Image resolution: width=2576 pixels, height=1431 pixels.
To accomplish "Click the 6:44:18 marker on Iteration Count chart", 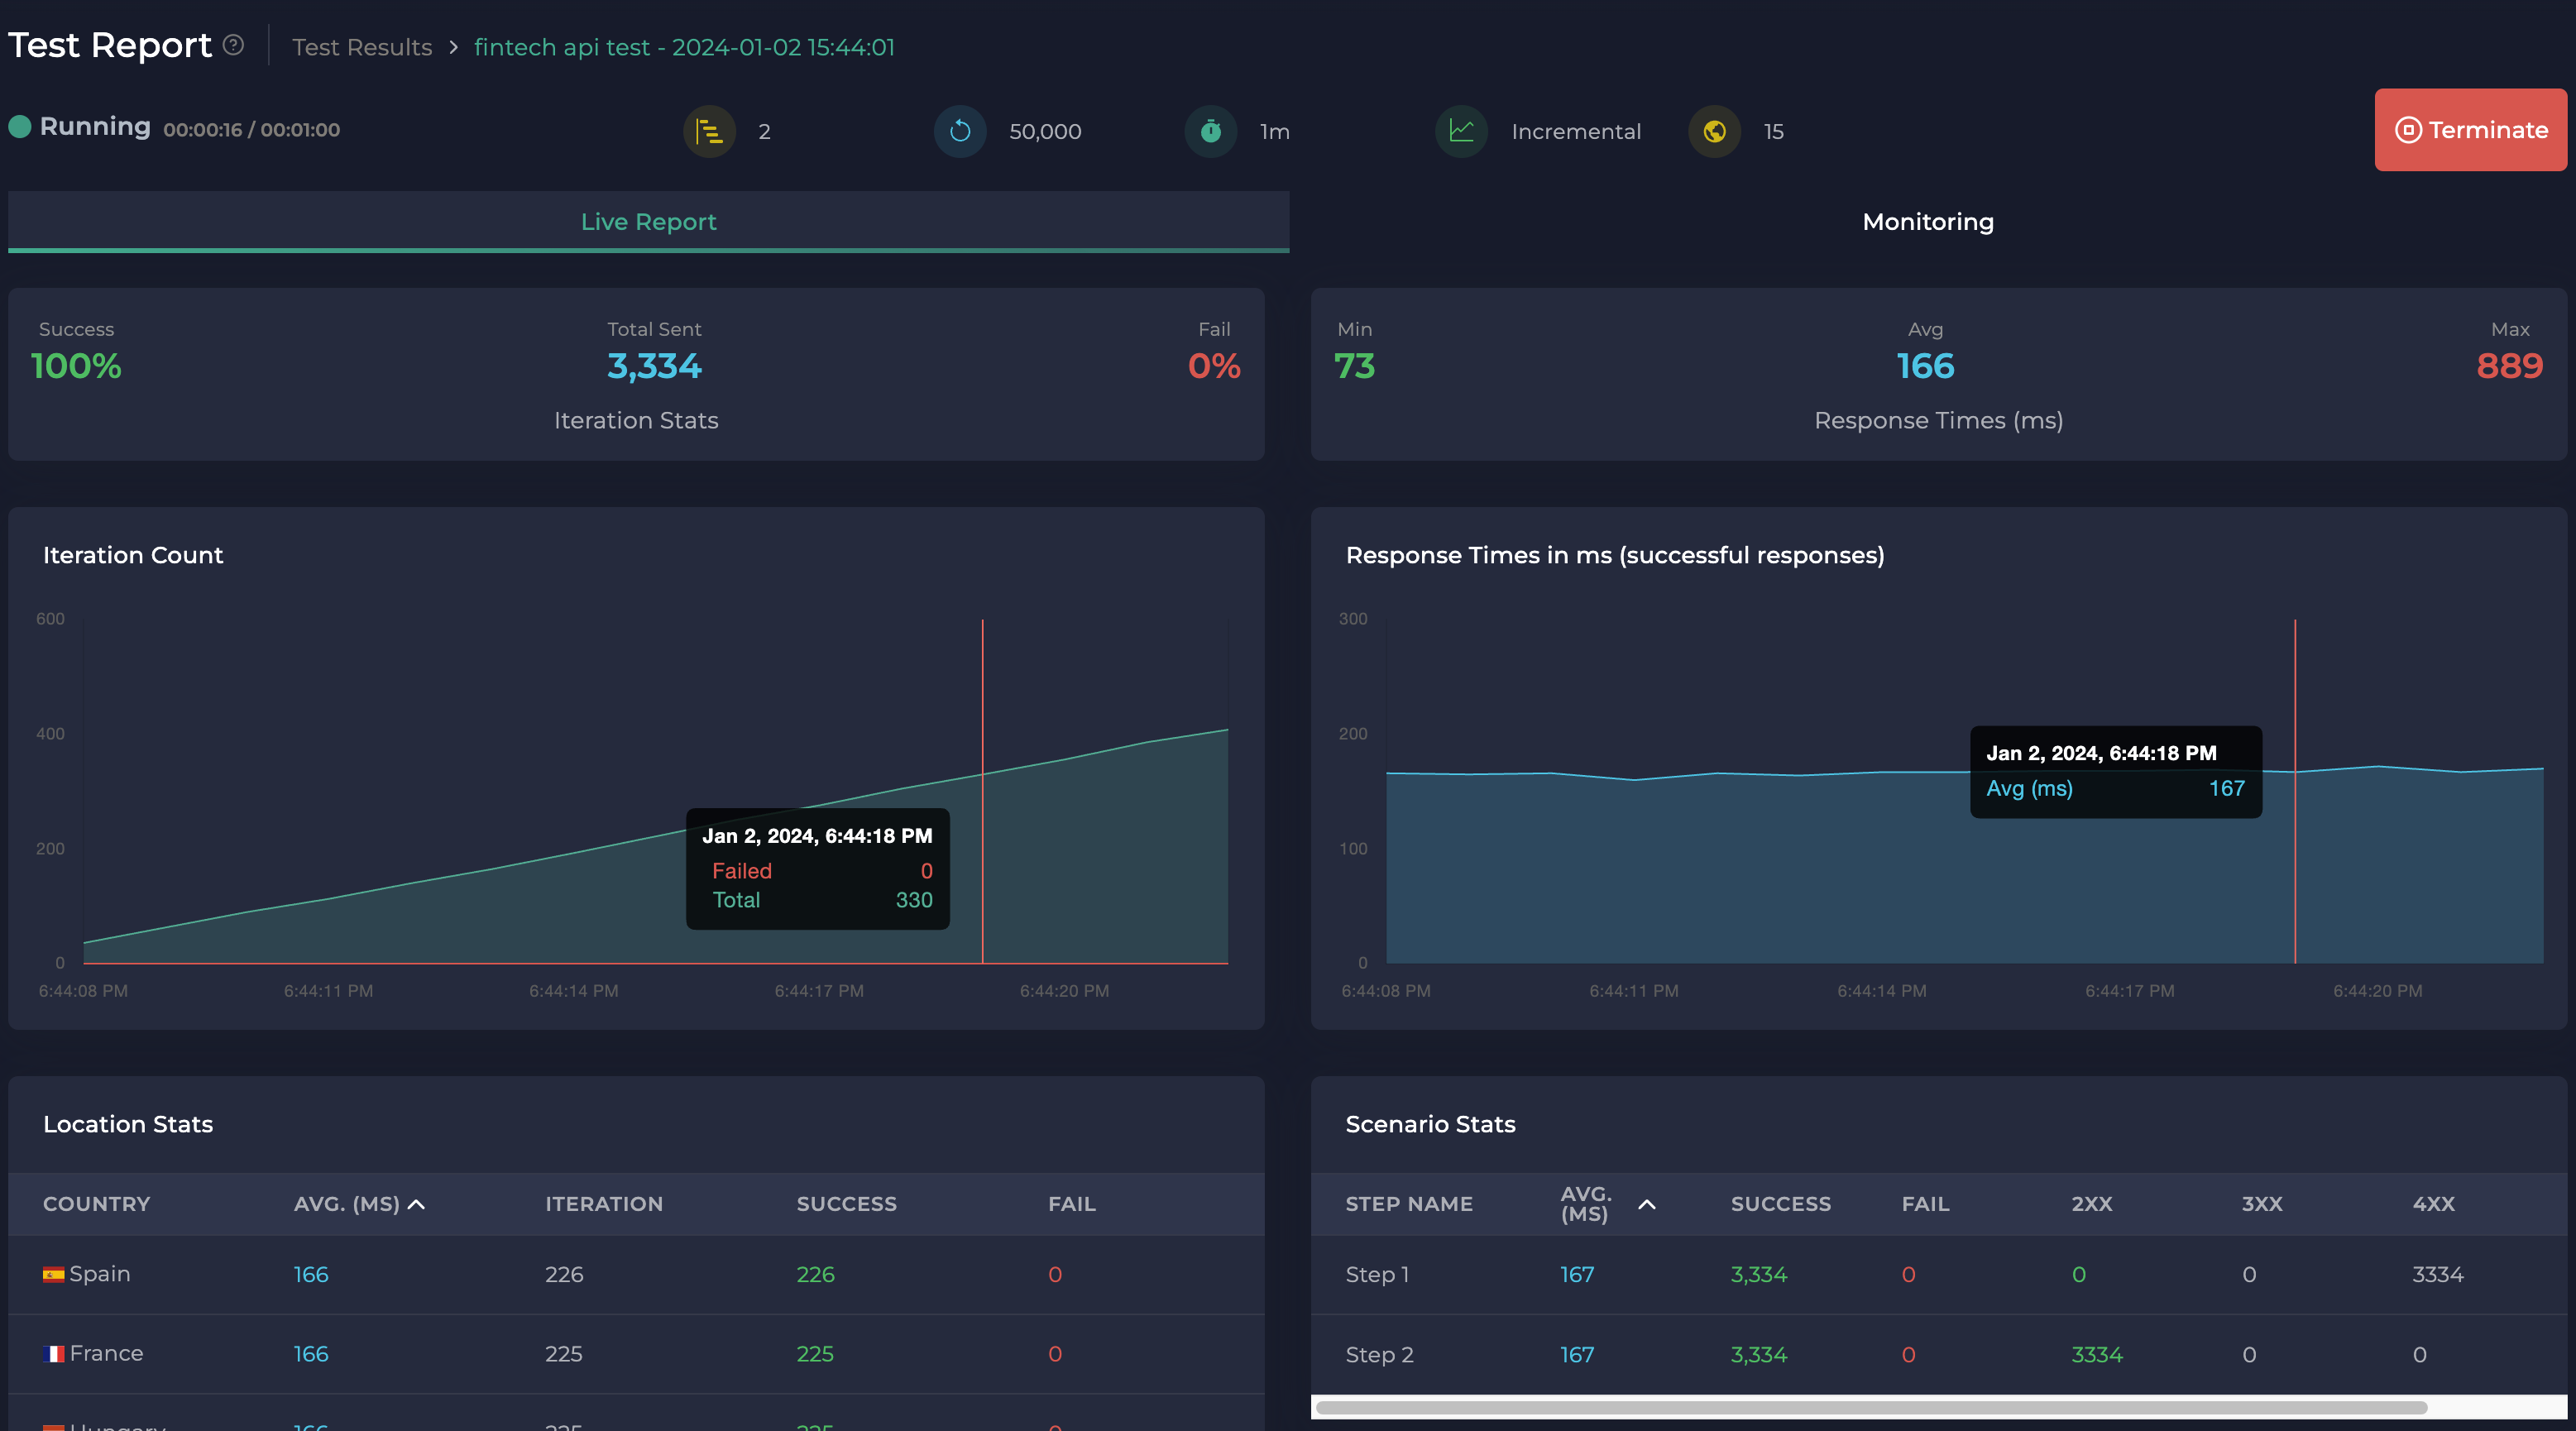I will 982,774.
